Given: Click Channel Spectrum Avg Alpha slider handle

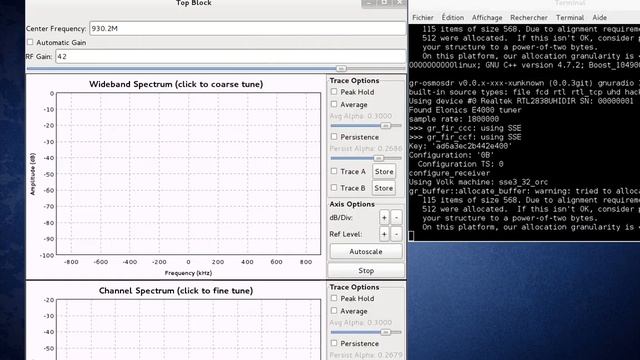Looking at the screenshot, I should click(x=385, y=332).
